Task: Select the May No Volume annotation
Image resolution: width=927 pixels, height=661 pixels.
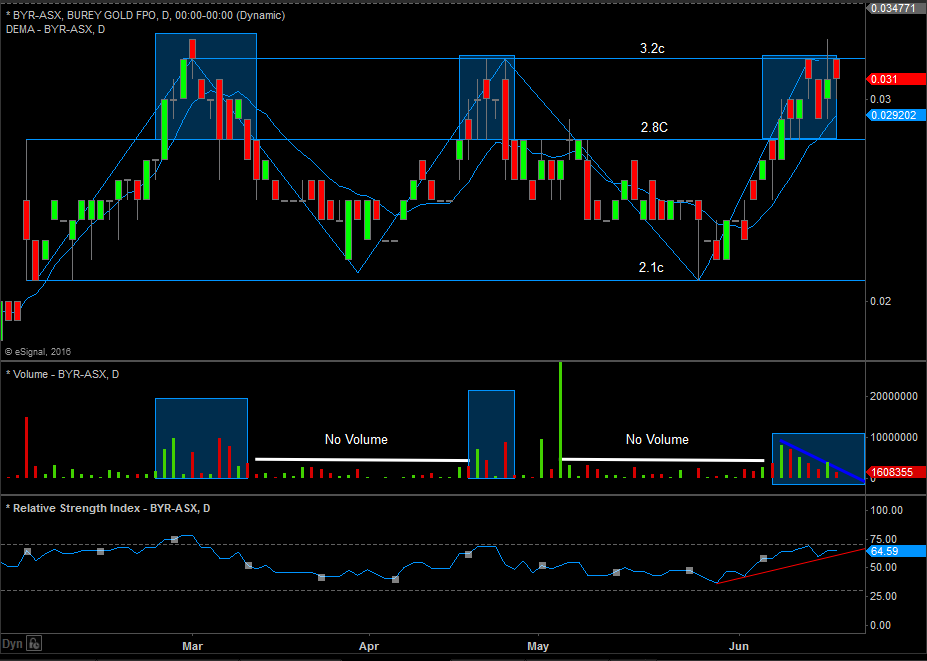Action: point(657,439)
